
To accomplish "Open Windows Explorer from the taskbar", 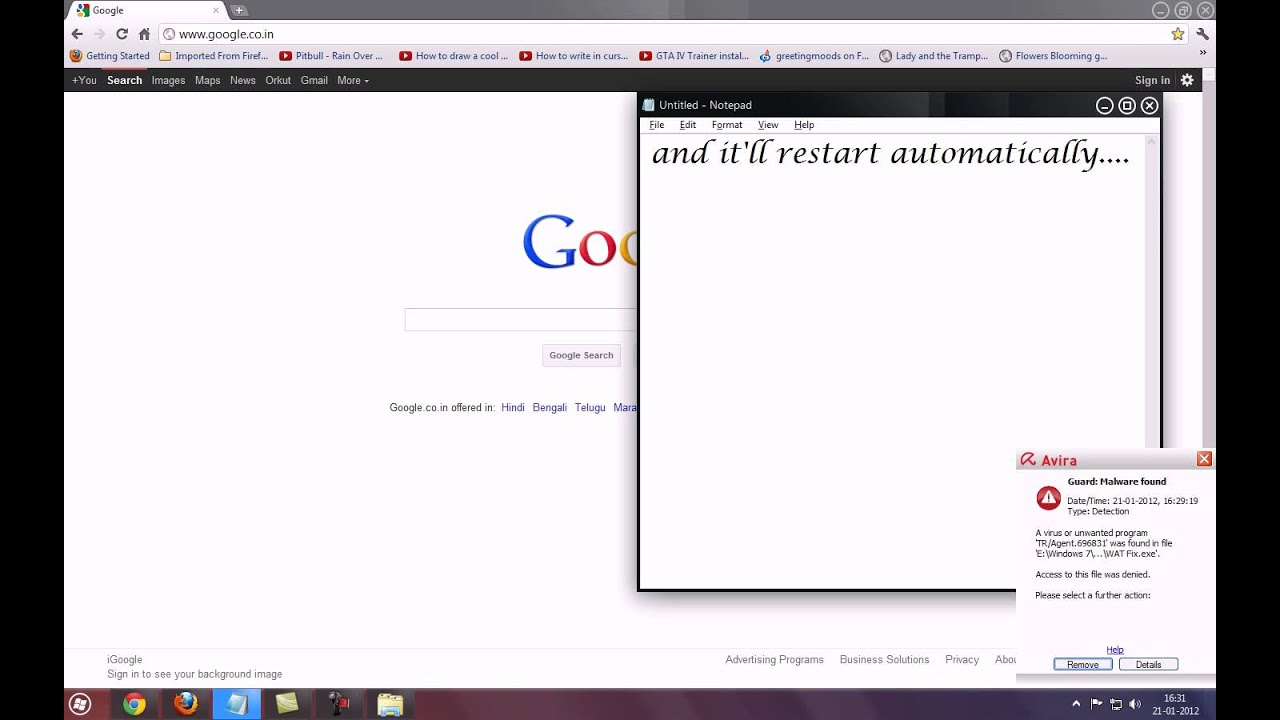I will tap(390, 704).
